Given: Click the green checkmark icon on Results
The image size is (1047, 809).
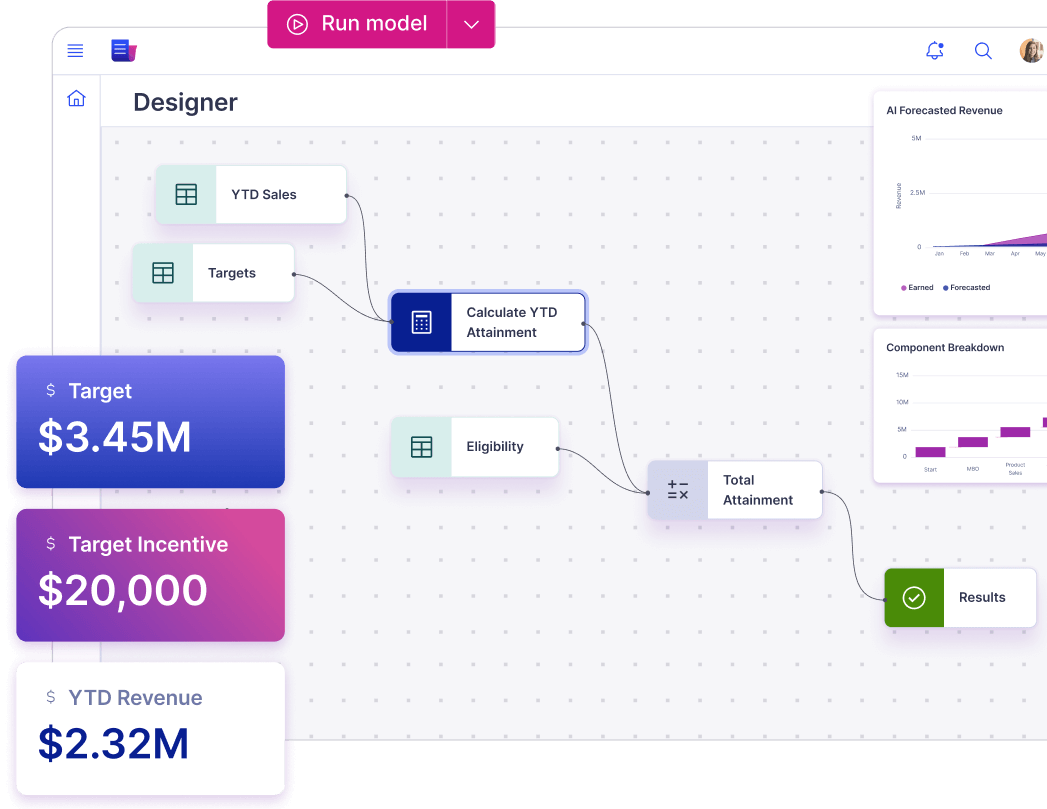Looking at the screenshot, I should [x=914, y=597].
